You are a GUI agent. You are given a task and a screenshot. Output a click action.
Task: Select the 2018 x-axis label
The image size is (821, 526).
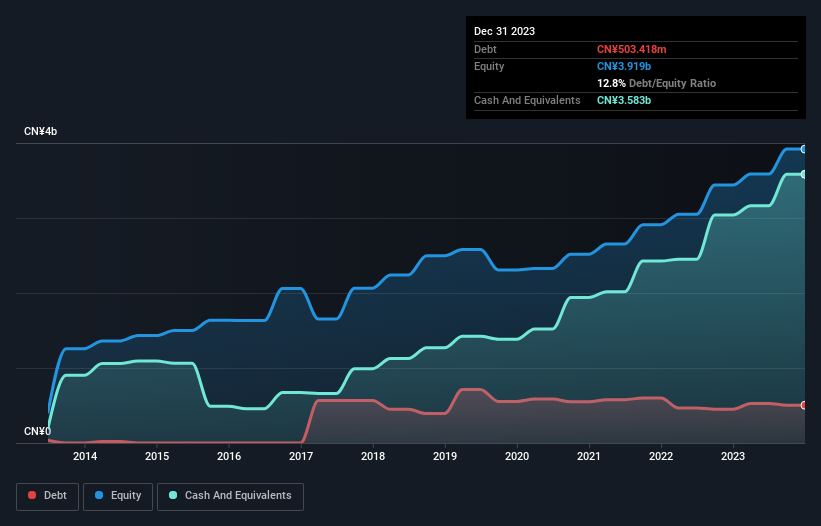point(373,456)
